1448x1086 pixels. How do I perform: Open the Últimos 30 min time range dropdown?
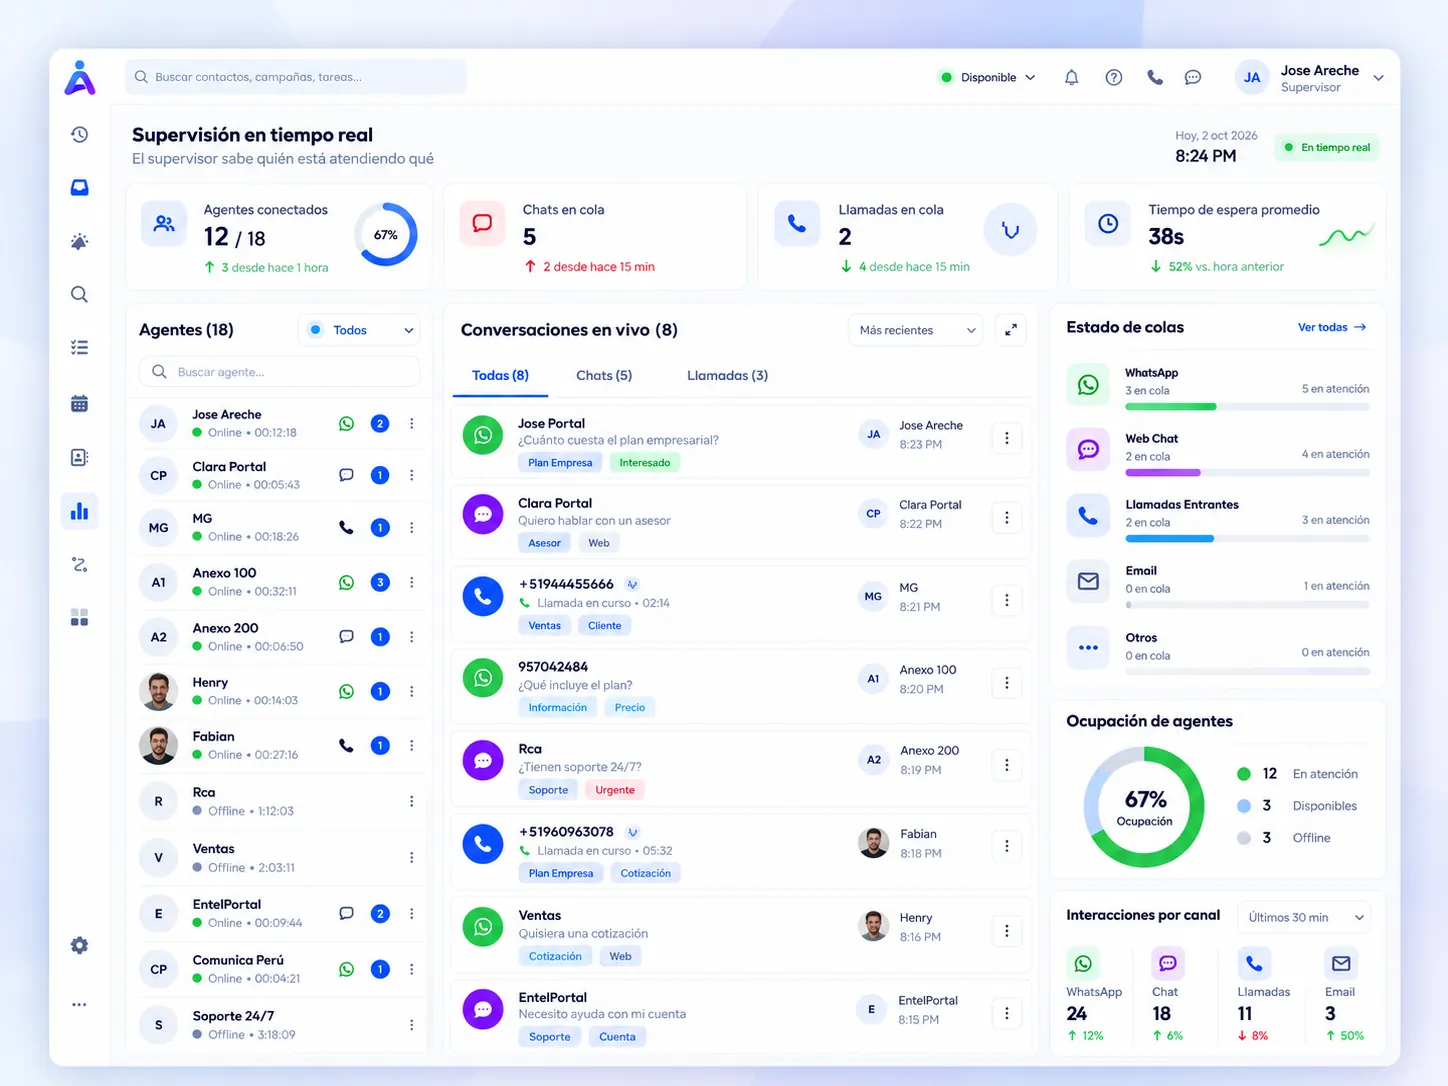(1304, 917)
